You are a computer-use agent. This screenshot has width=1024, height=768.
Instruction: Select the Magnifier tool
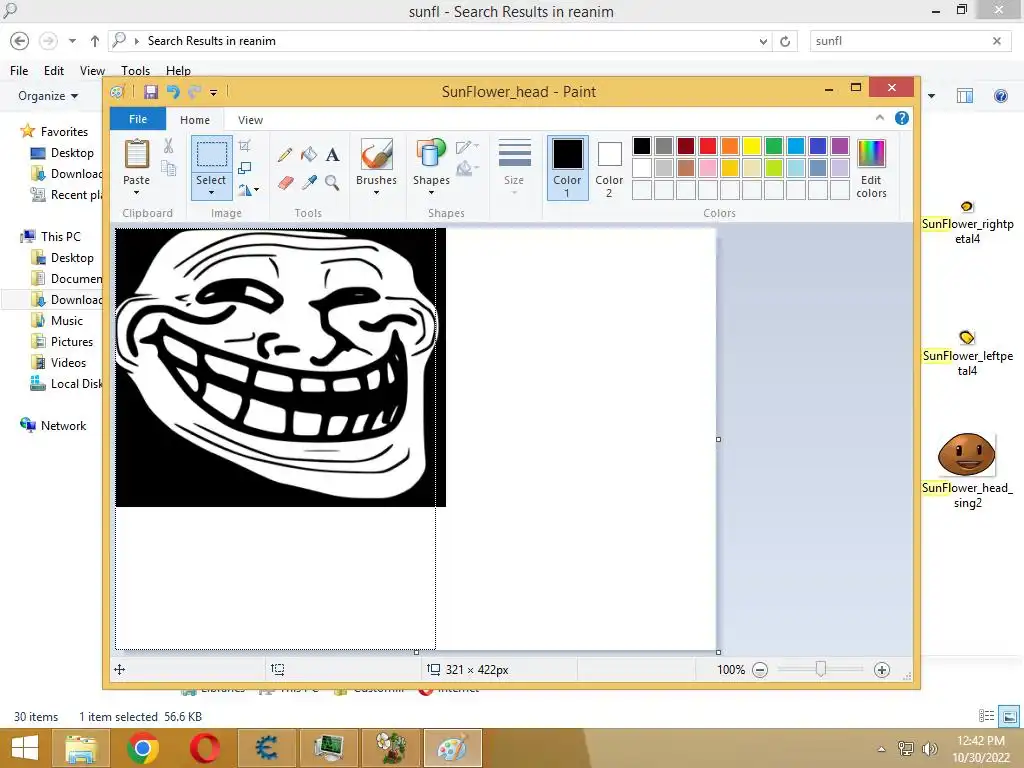(x=332, y=182)
